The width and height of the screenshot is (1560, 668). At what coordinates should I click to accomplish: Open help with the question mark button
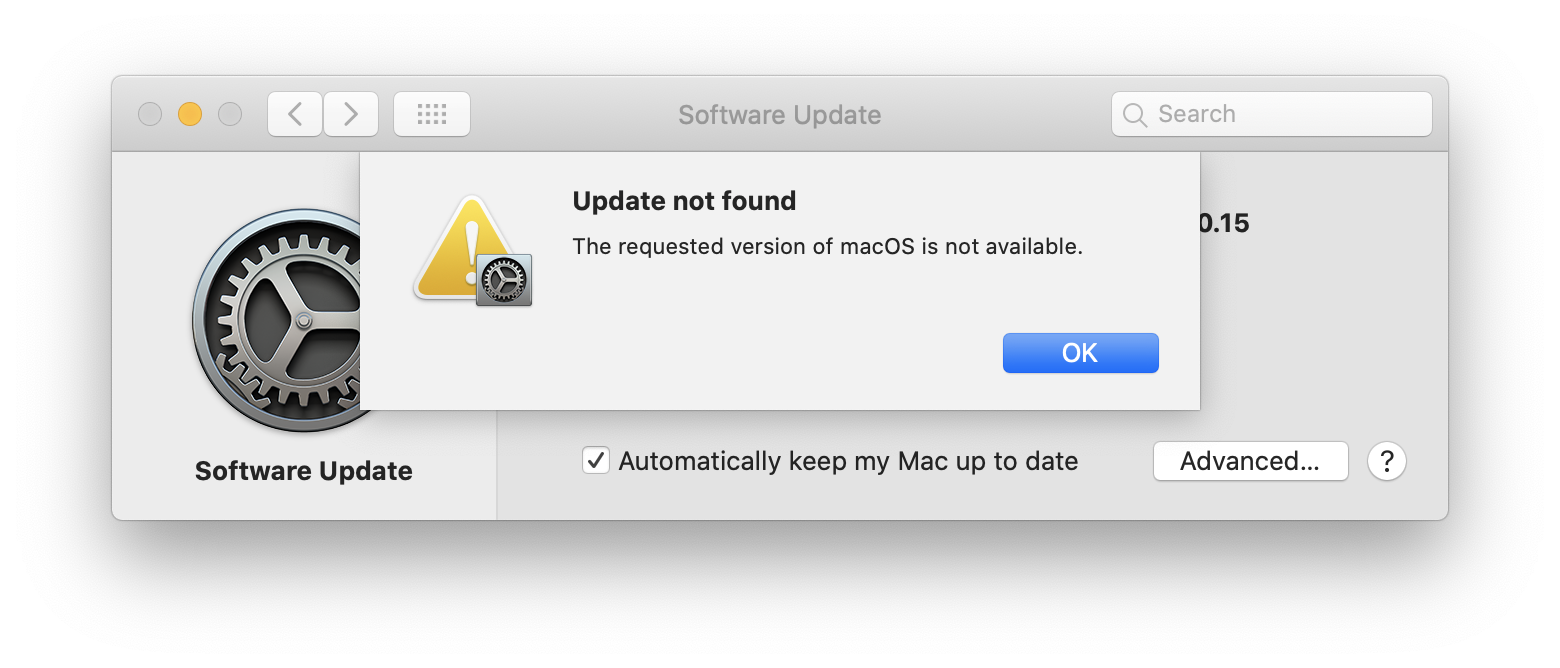1387,461
